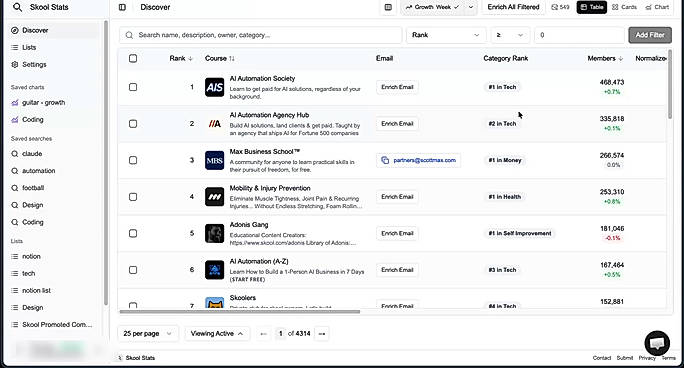Image resolution: width=684 pixels, height=368 pixels.
Task: Open the football saved search
Action: click(33, 188)
